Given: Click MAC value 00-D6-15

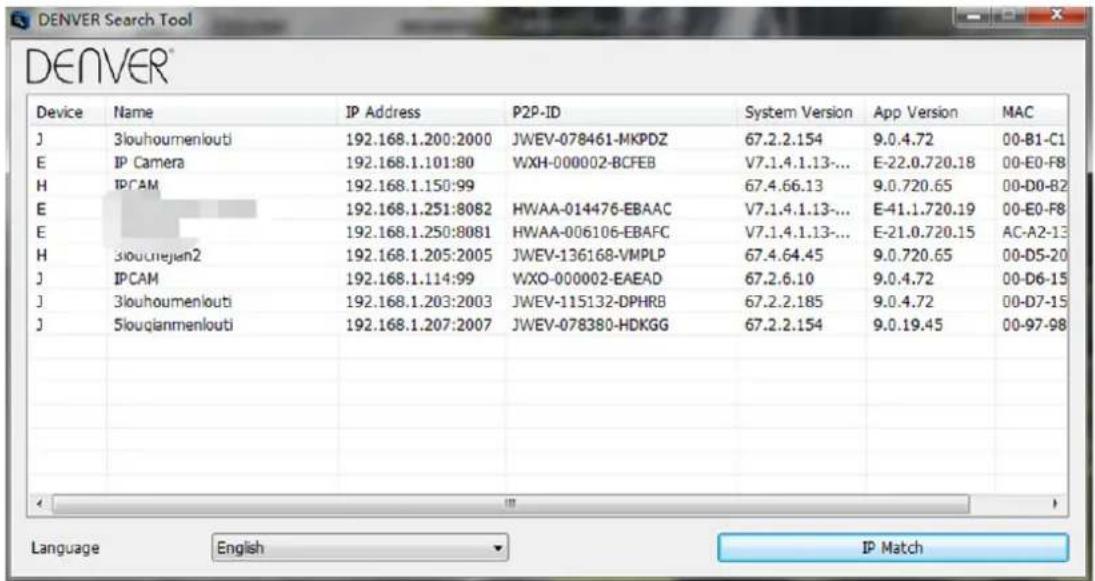Looking at the screenshot, I should [1034, 279].
